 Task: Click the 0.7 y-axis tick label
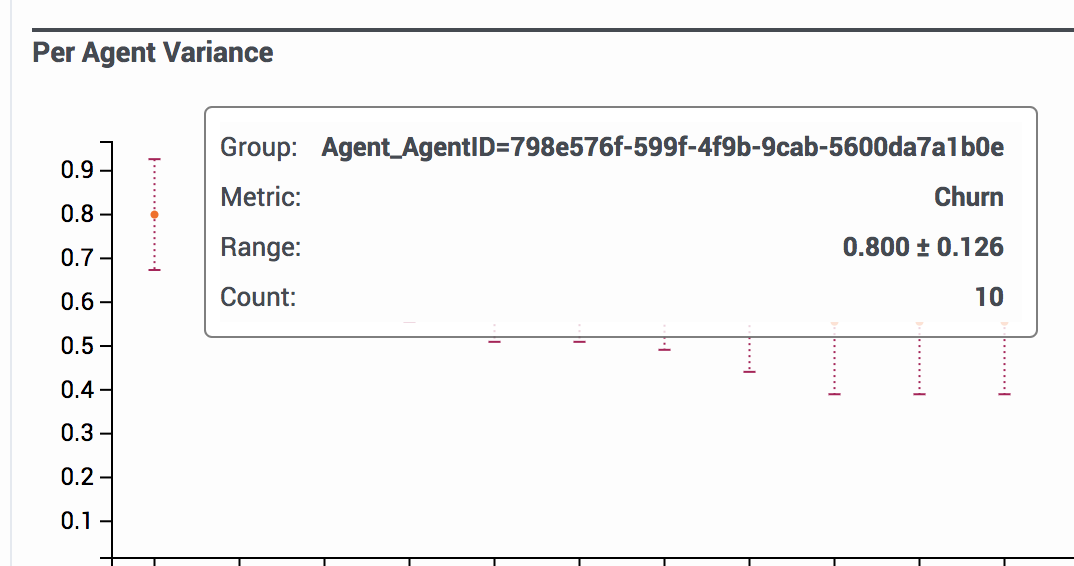click(x=77, y=258)
